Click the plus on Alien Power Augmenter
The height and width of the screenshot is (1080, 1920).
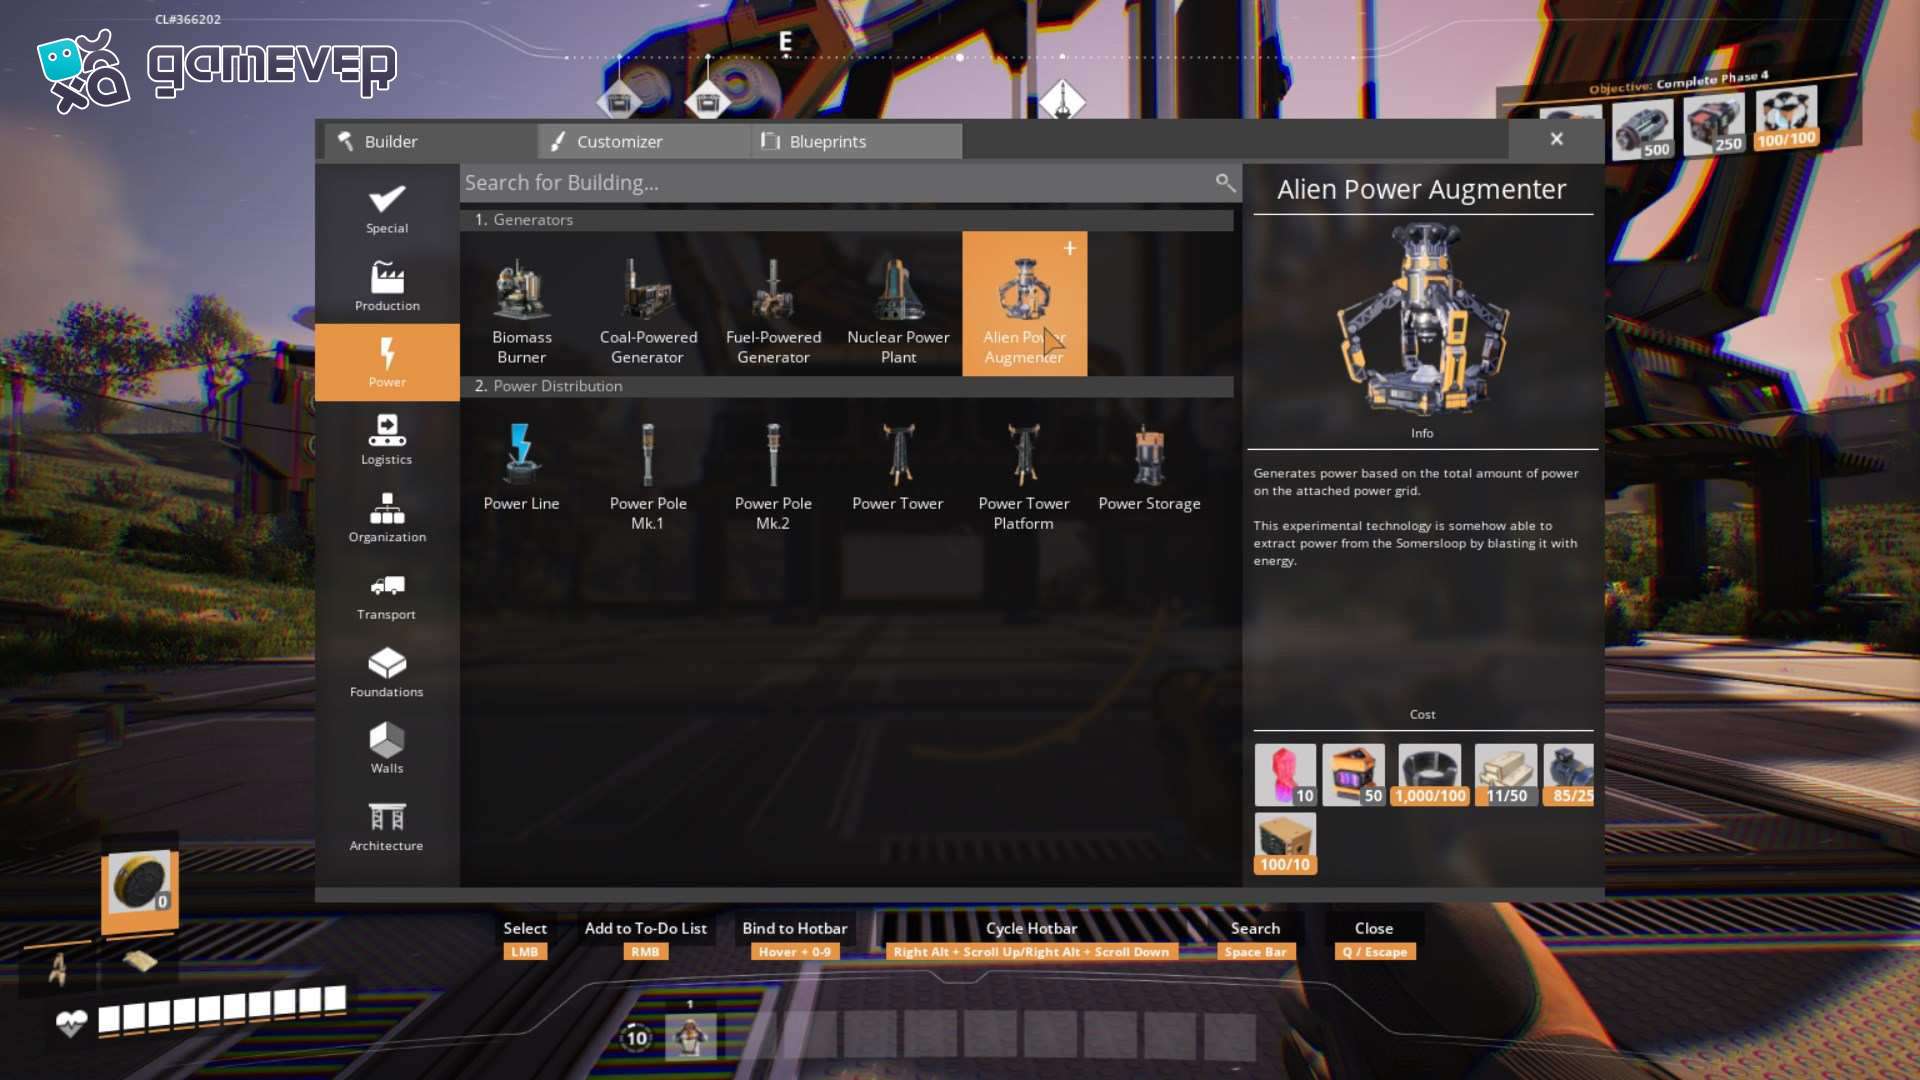click(x=1070, y=248)
